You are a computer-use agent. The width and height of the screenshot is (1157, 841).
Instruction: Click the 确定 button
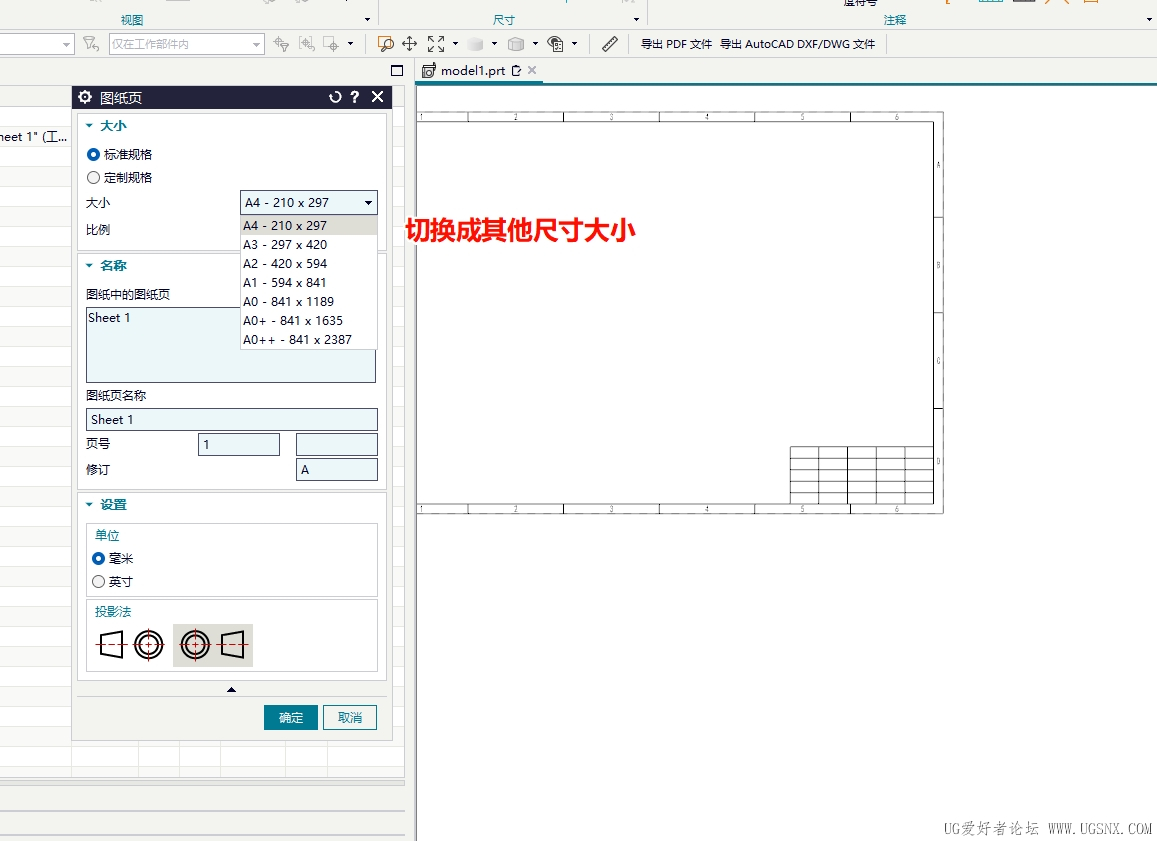[290, 718]
